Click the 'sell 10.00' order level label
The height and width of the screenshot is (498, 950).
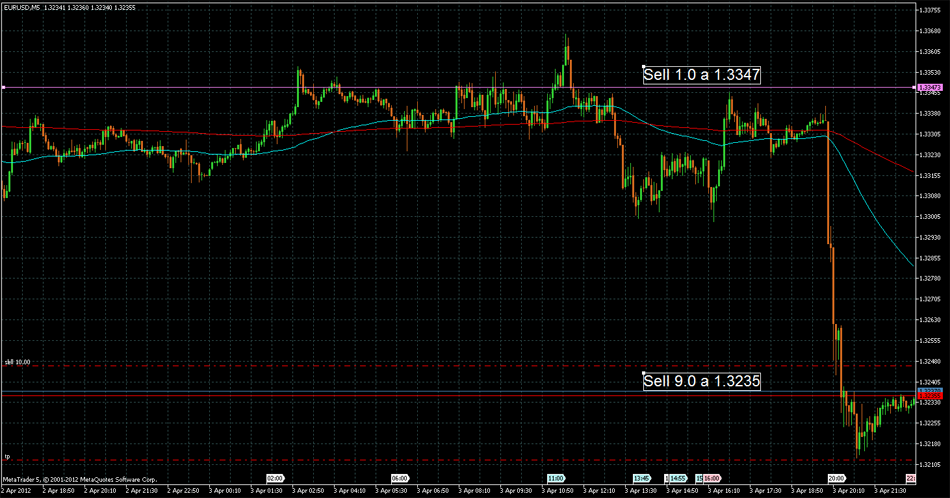pyautogui.click(x=17, y=361)
